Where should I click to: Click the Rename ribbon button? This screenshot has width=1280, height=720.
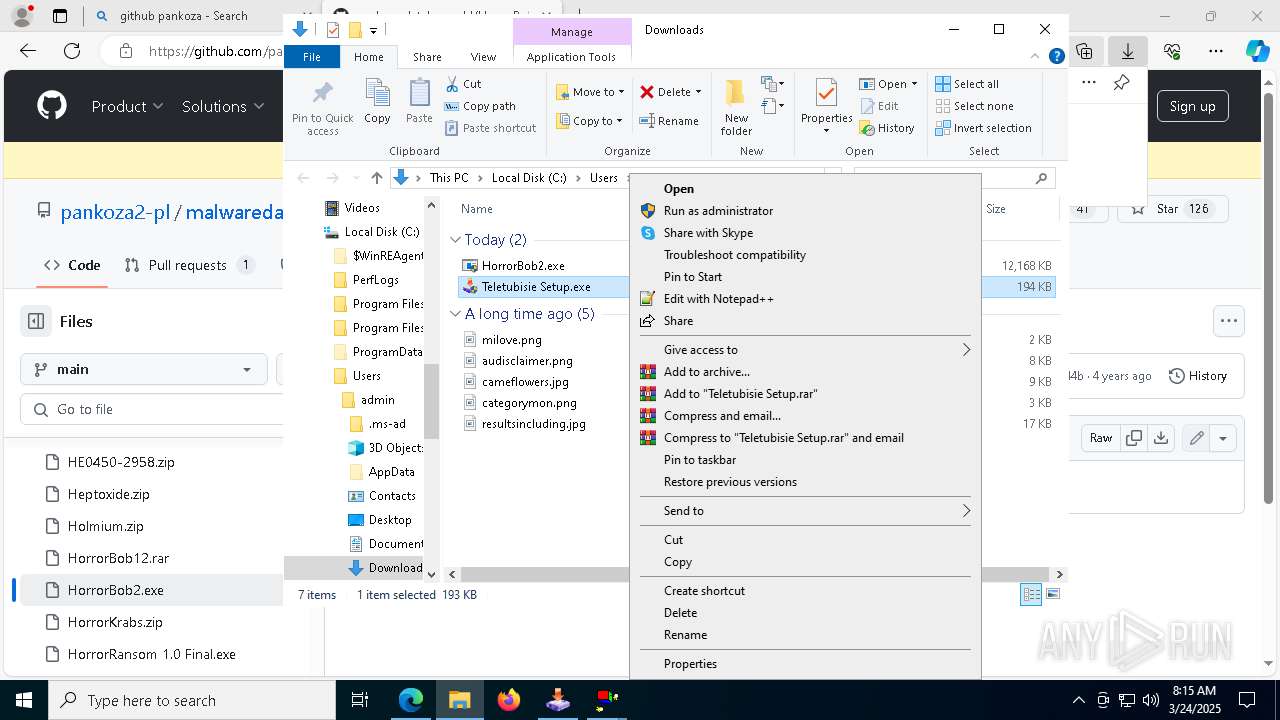pyautogui.click(x=670, y=121)
